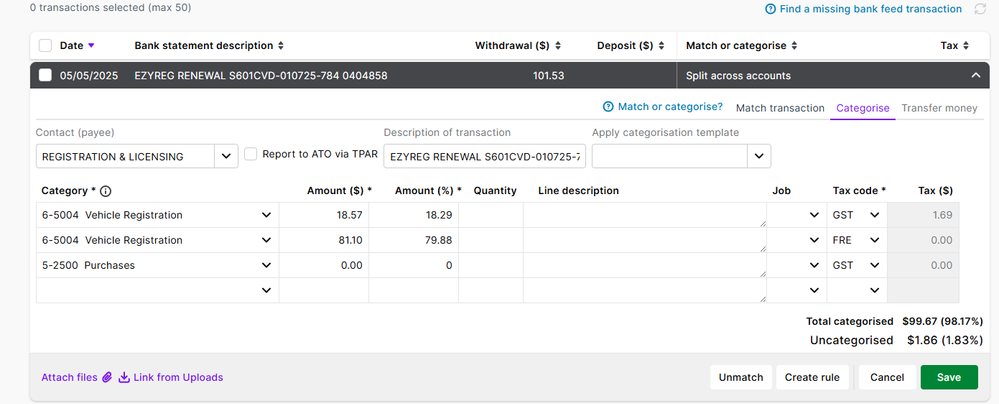Enable Report to ATO via TPAR

[252, 154]
